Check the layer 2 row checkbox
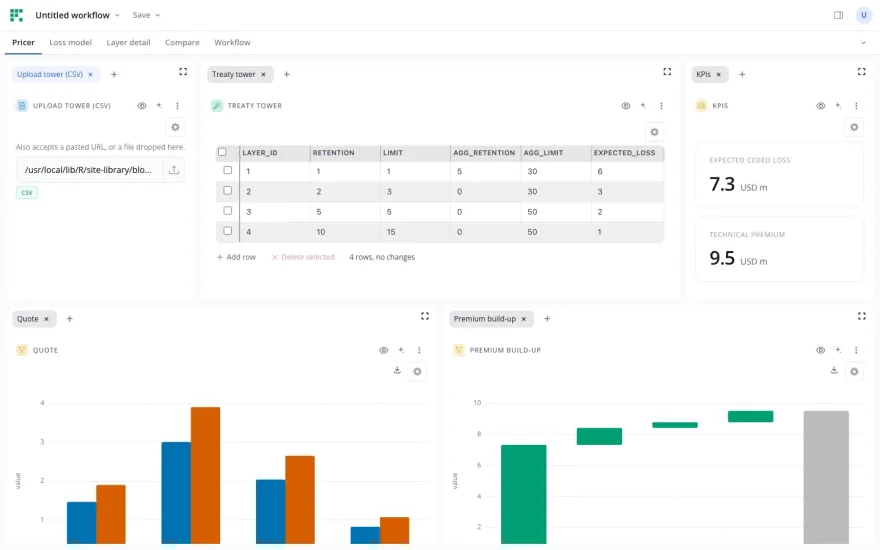Viewport: 880px width, 550px height. click(227, 191)
